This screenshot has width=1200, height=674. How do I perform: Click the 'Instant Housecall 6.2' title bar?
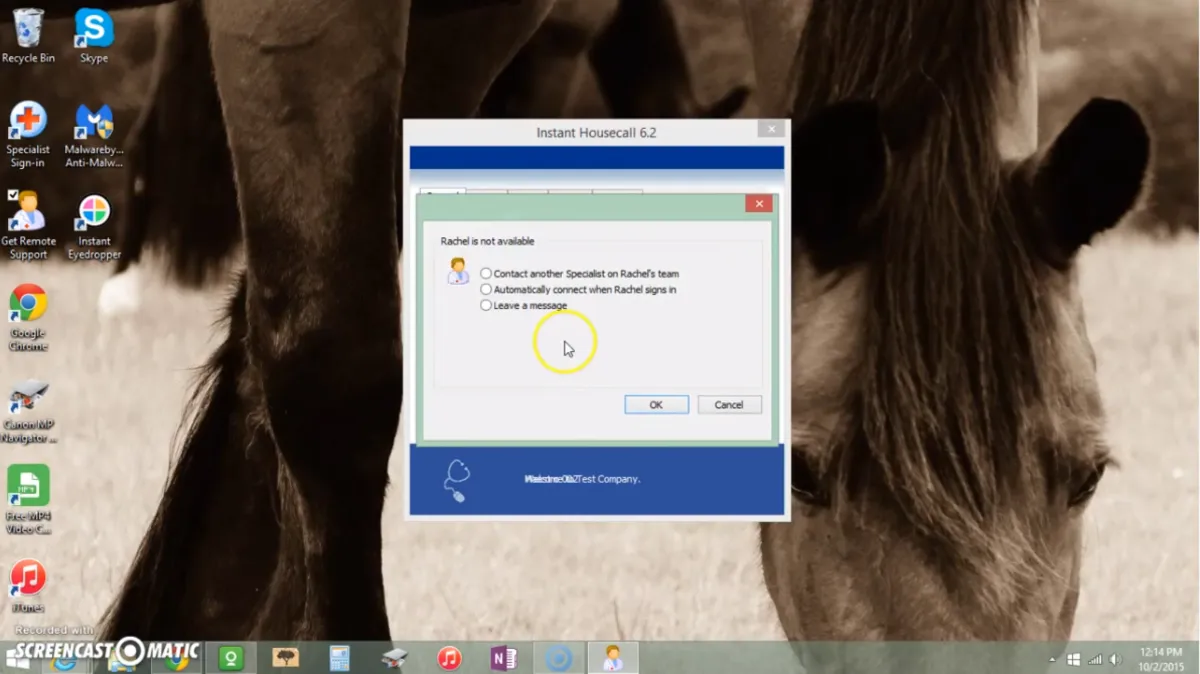(596, 132)
